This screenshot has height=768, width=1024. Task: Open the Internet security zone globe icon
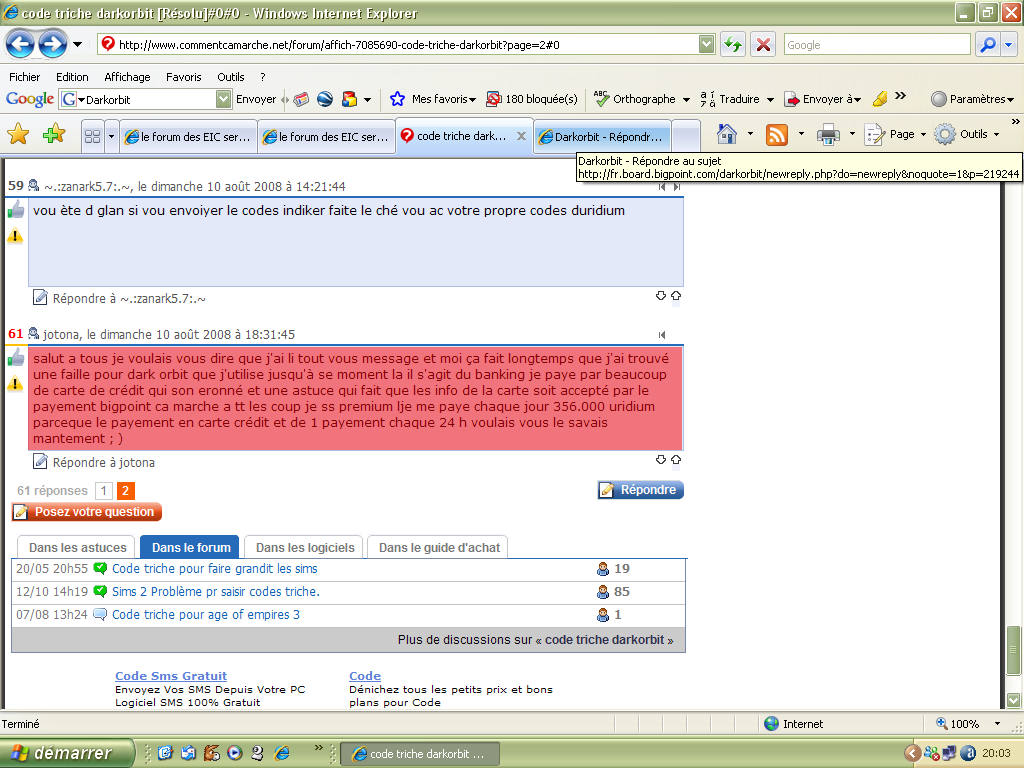click(771, 724)
